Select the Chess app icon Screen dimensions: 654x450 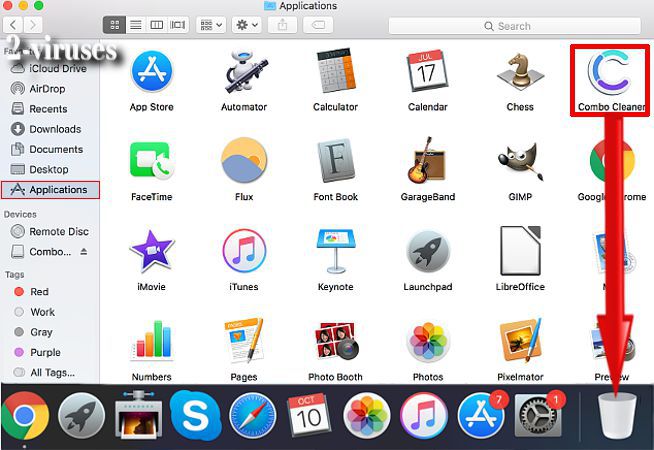coord(520,72)
